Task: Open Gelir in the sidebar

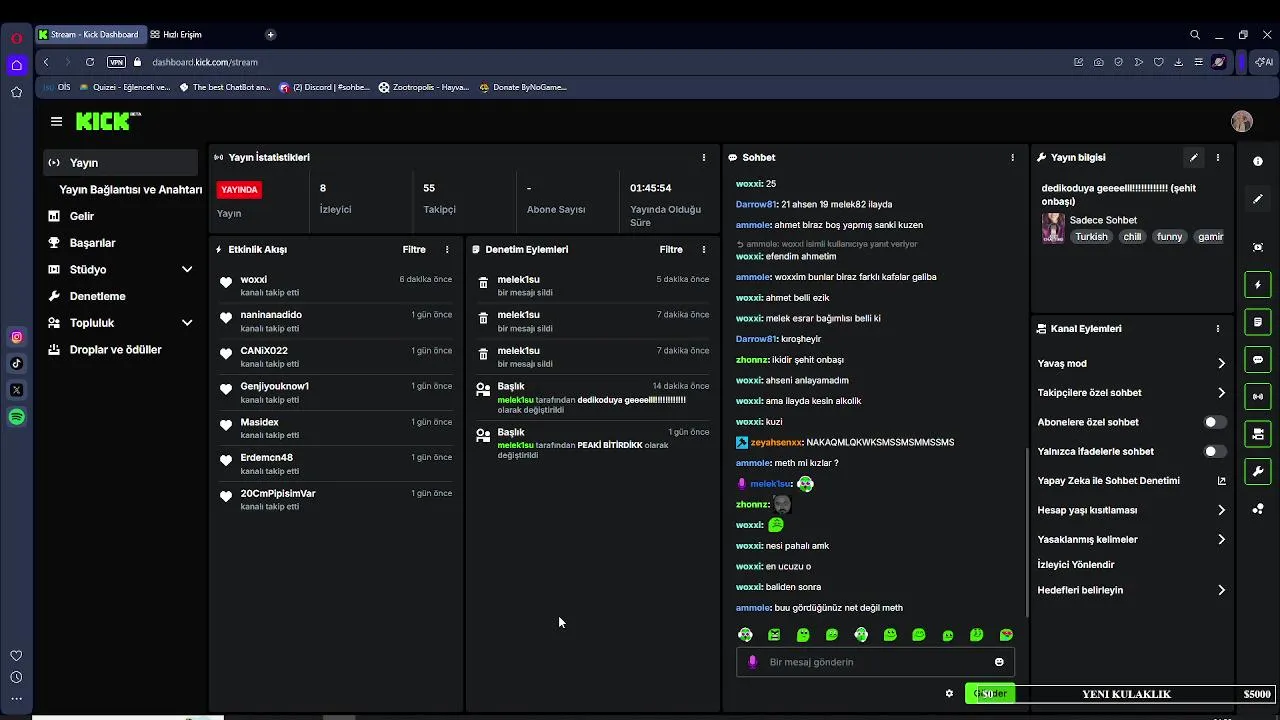Action: 121,216
